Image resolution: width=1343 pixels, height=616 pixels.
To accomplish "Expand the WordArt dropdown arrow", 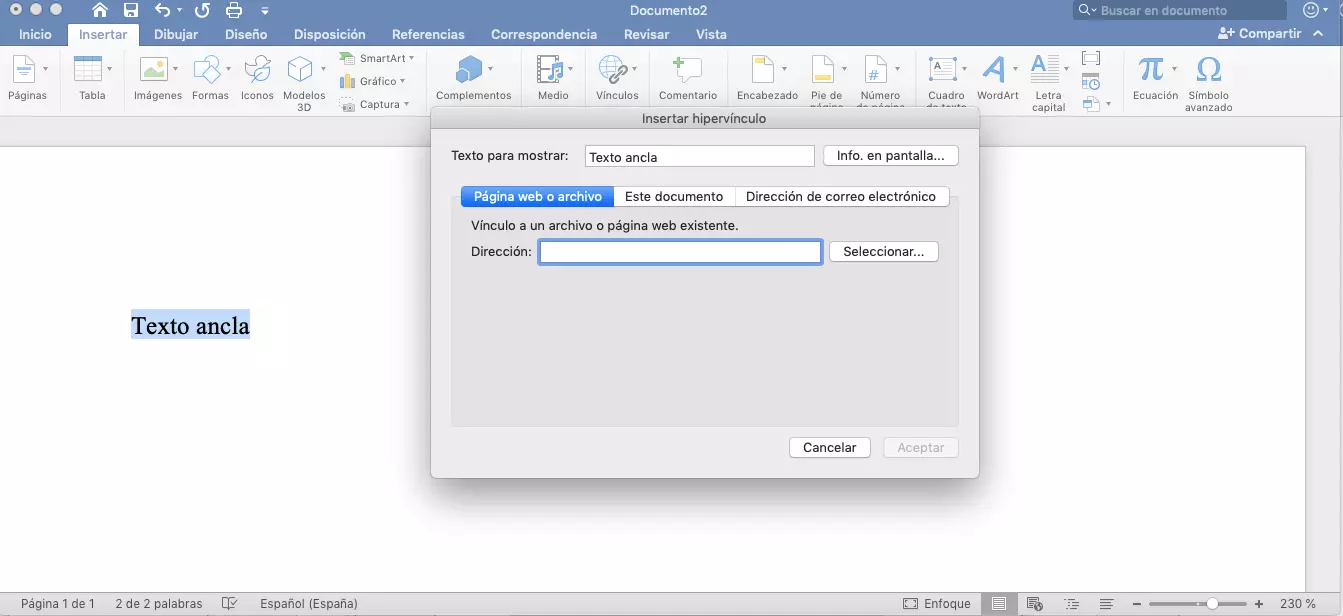I will 1015,69.
